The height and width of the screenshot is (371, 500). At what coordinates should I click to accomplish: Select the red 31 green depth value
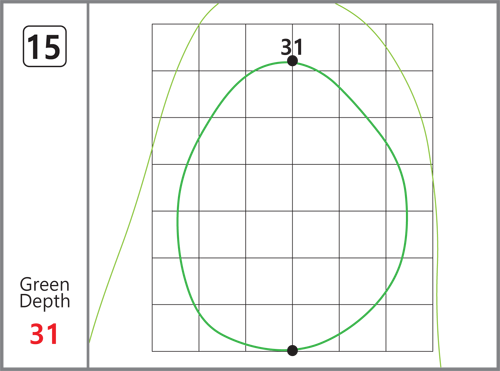(44, 334)
